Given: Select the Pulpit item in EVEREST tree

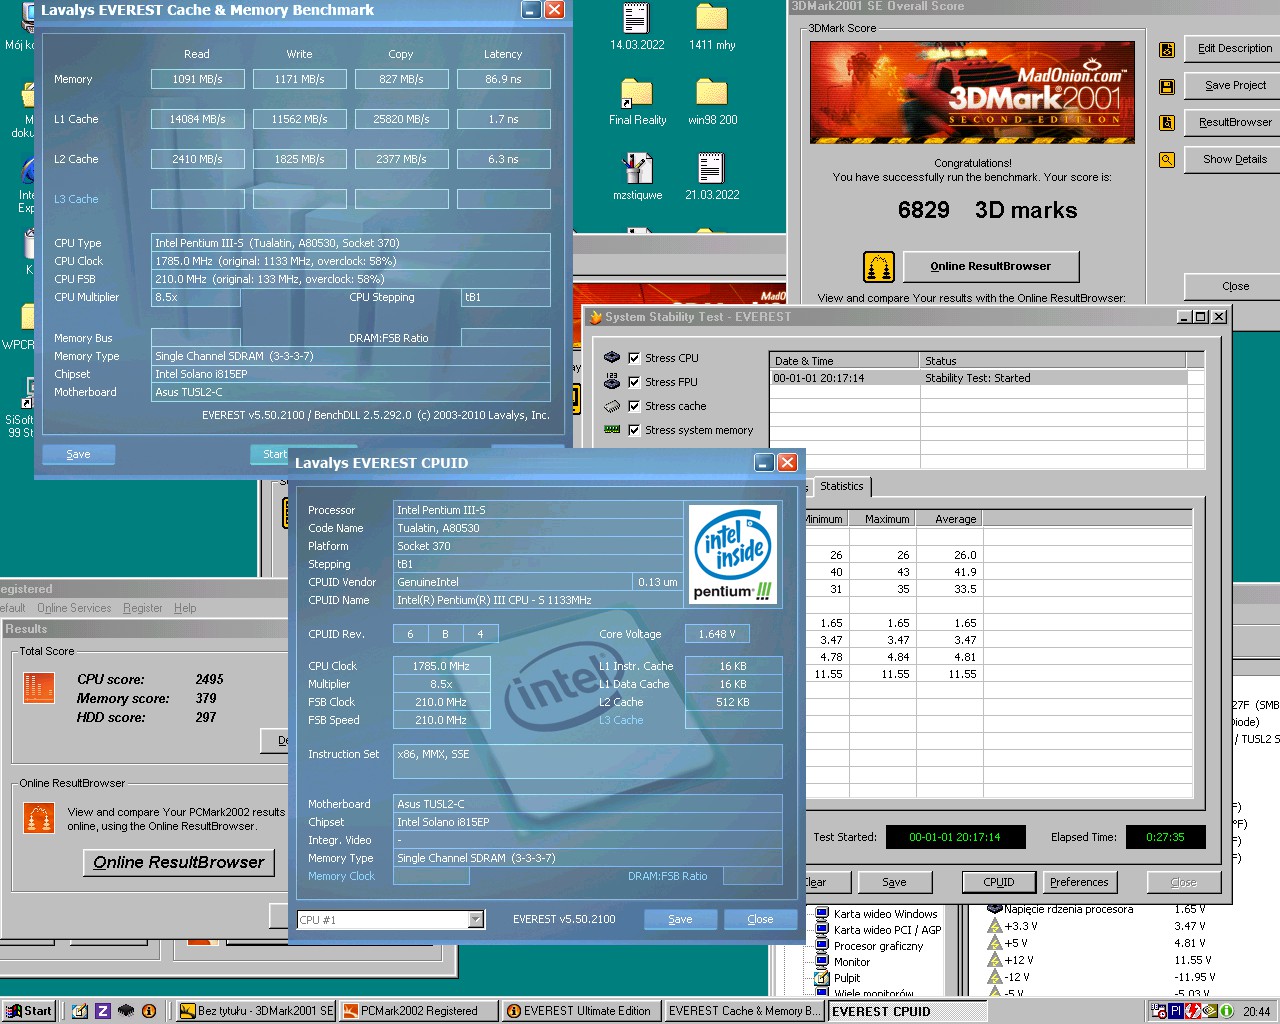Looking at the screenshot, I should pos(846,978).
